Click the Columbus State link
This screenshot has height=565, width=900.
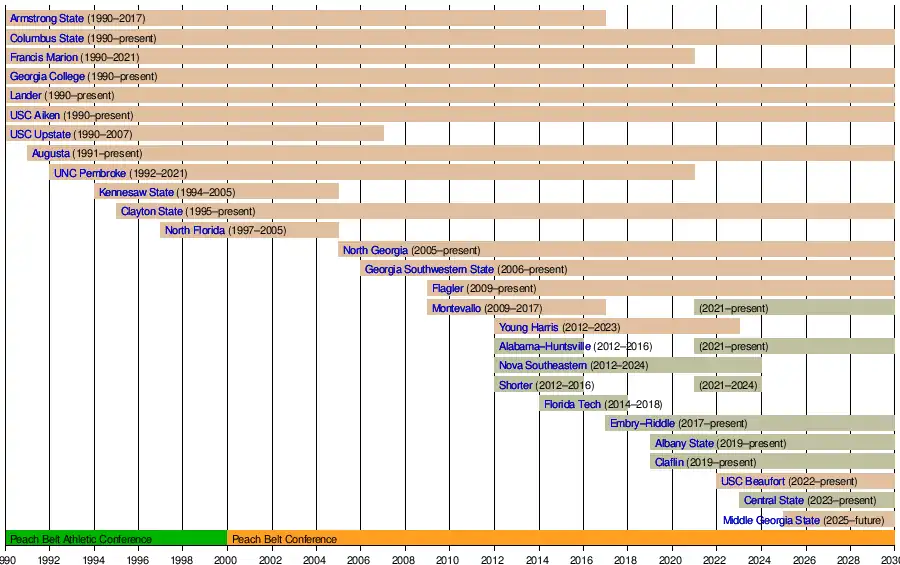47,38
